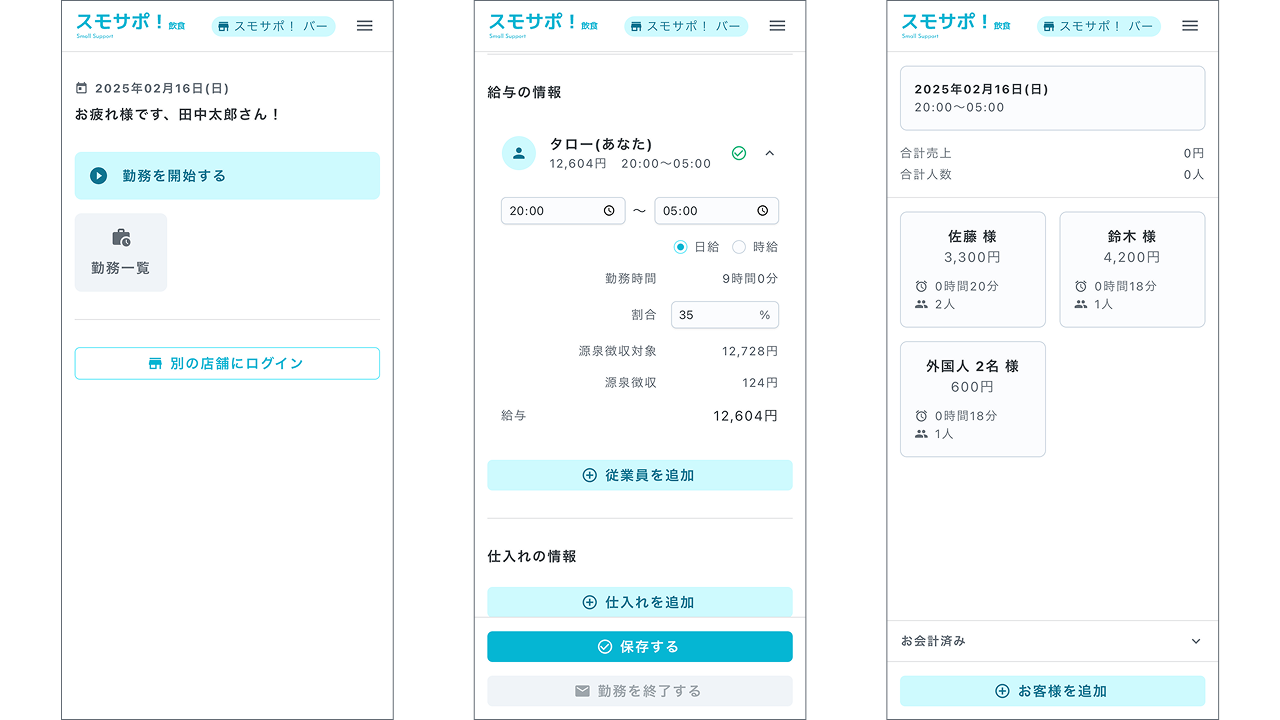This screenshot has width=1280, height=720.
Task: Select the 時給 radio button
Action: click(x=739, y=247)
